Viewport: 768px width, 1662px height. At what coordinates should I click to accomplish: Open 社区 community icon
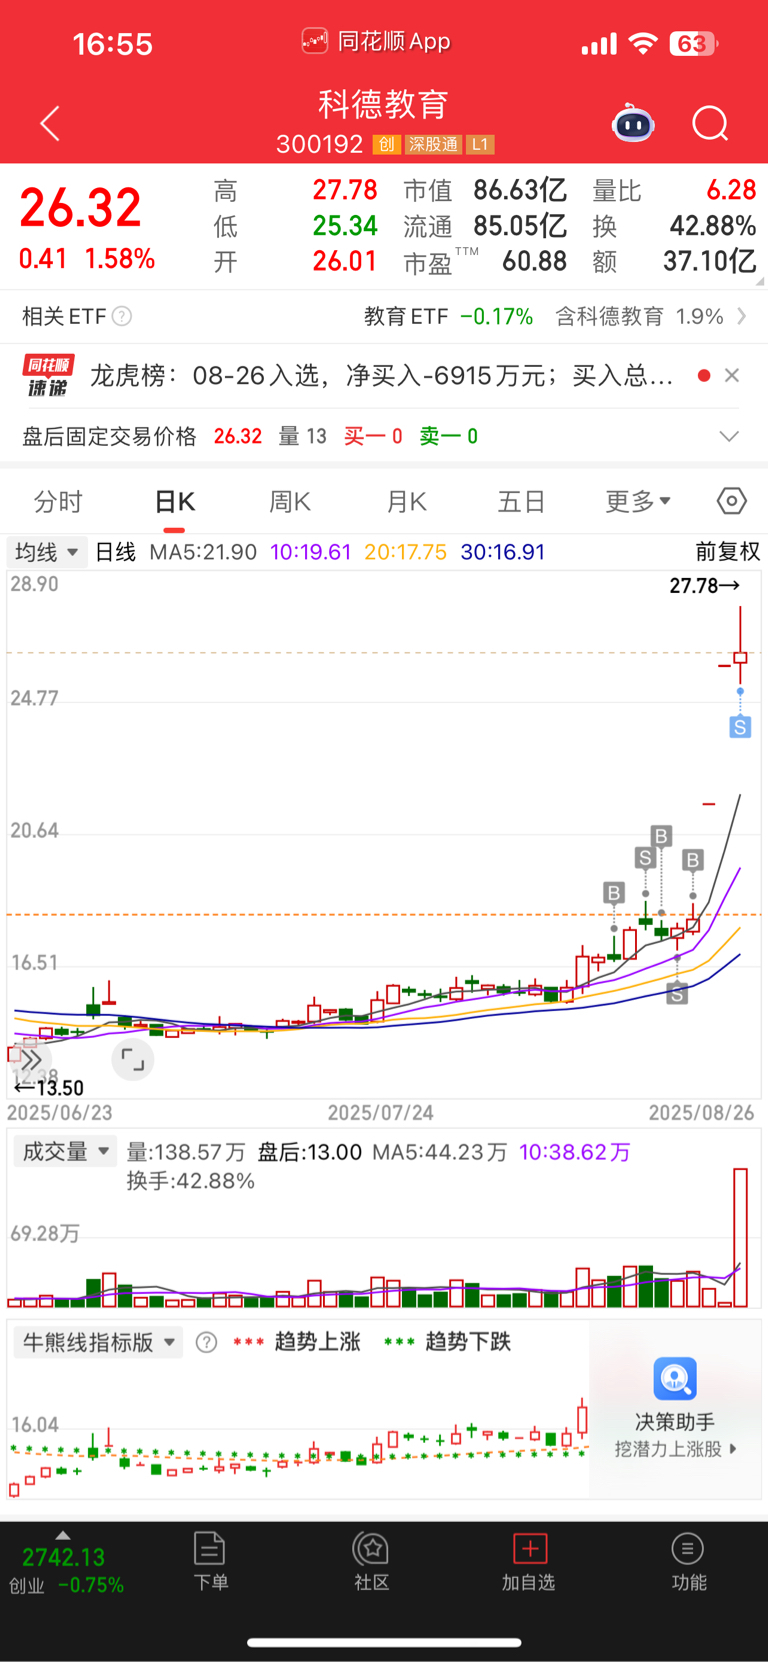[x=372, y=1549]
